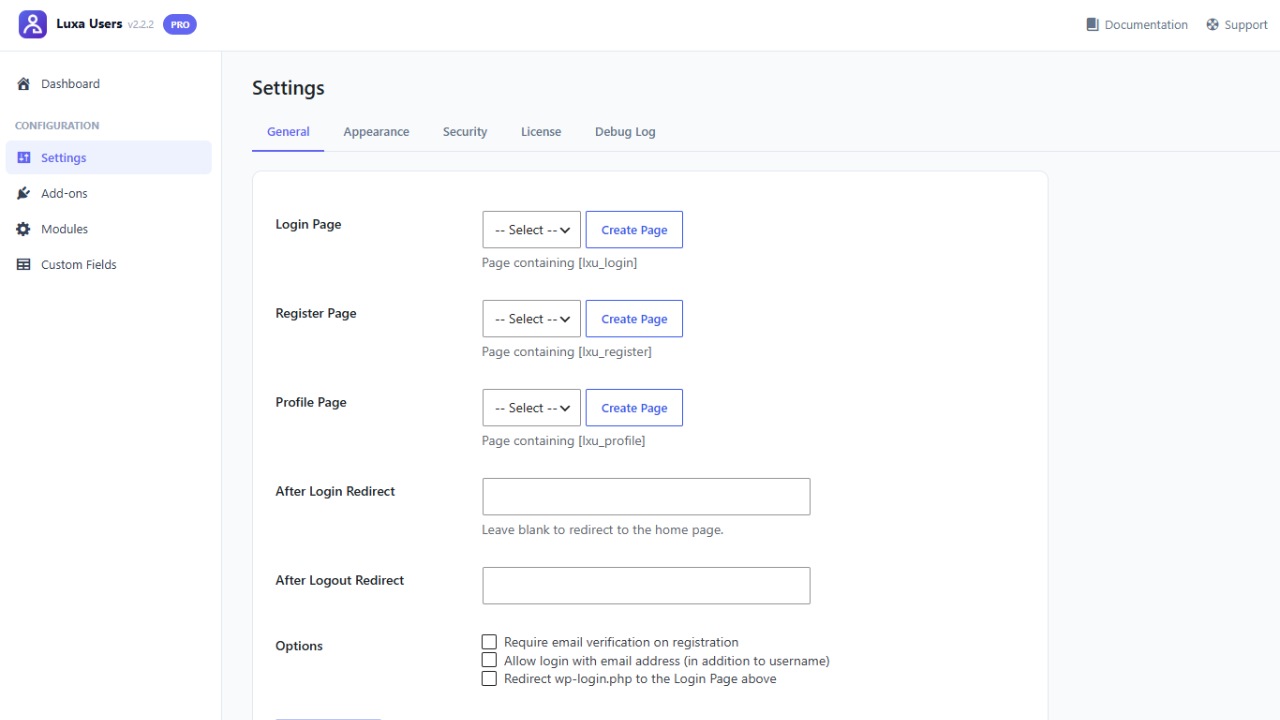Toggle allow login with email address
Viewport: 1280px width, 720px height.
(489, 660)
